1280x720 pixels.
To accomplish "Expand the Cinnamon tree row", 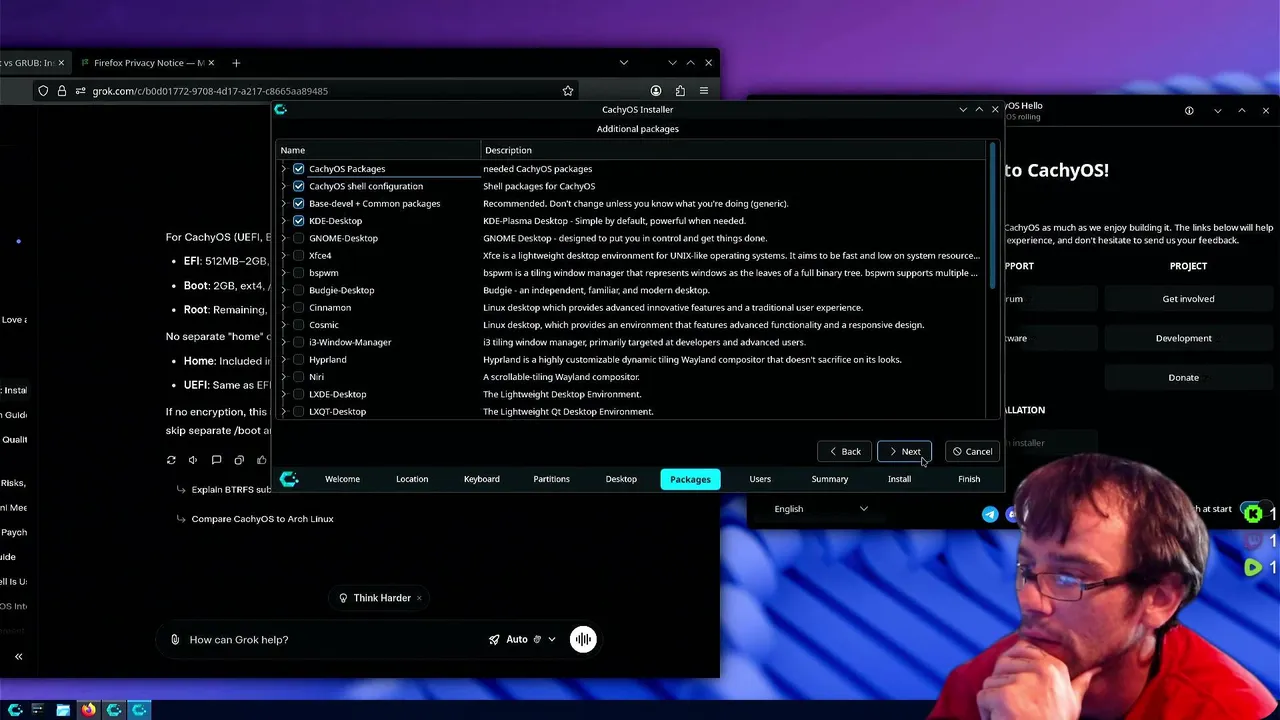I will click(x=284, y=307).
